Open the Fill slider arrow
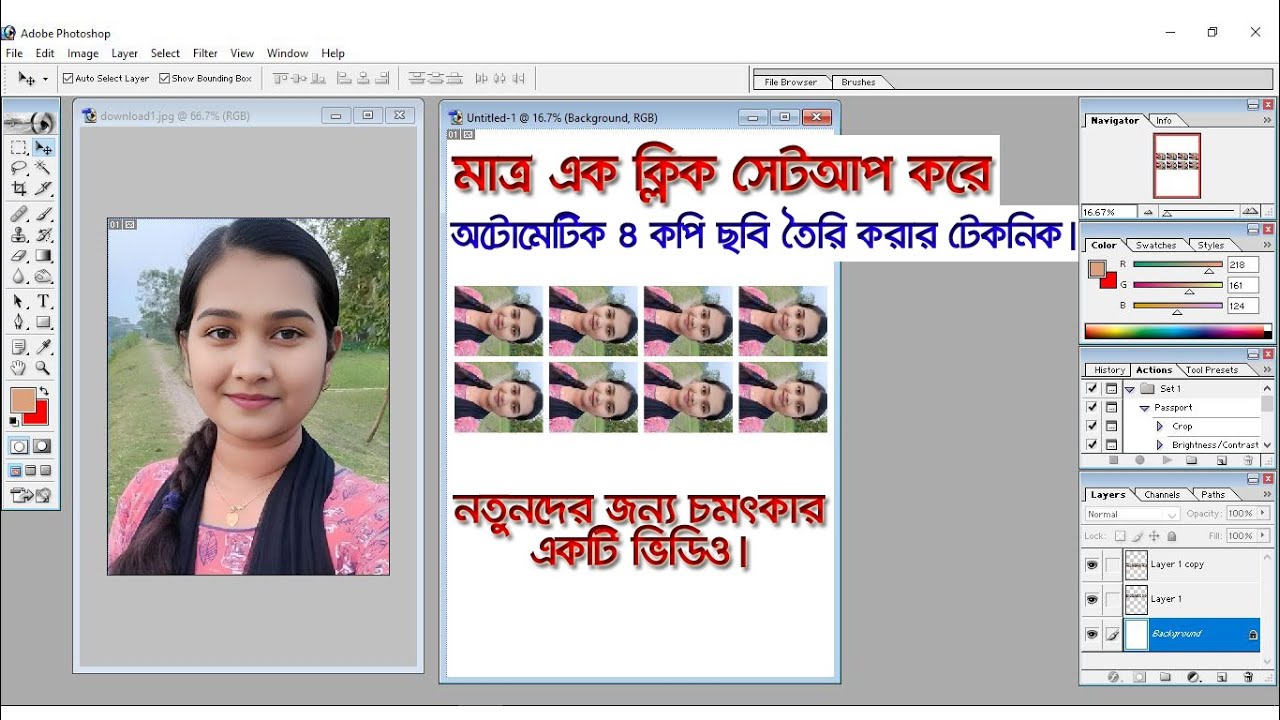This screenshot has width=1280, height=720. pos(1263,536)
